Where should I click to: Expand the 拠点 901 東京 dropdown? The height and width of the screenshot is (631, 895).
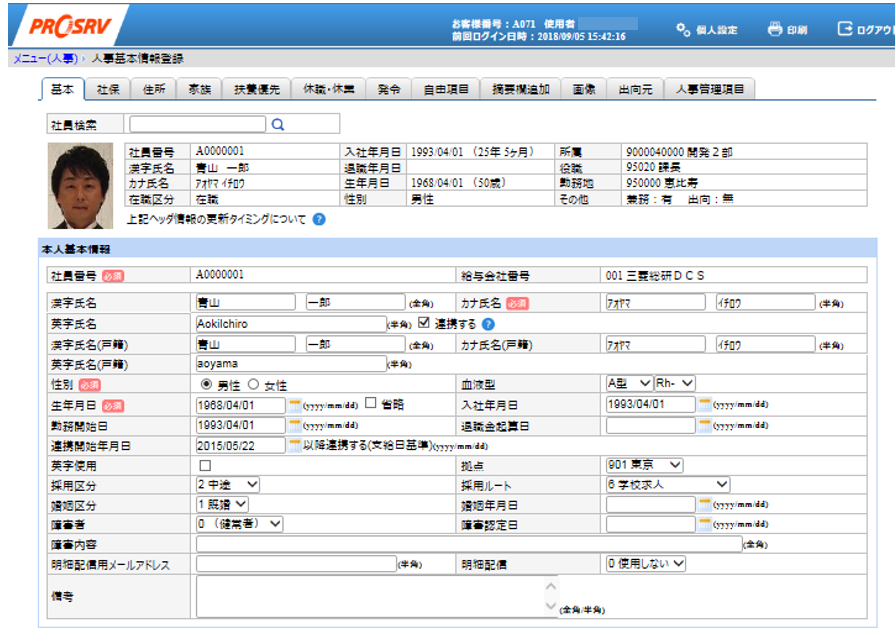click(x=645, y=465)
